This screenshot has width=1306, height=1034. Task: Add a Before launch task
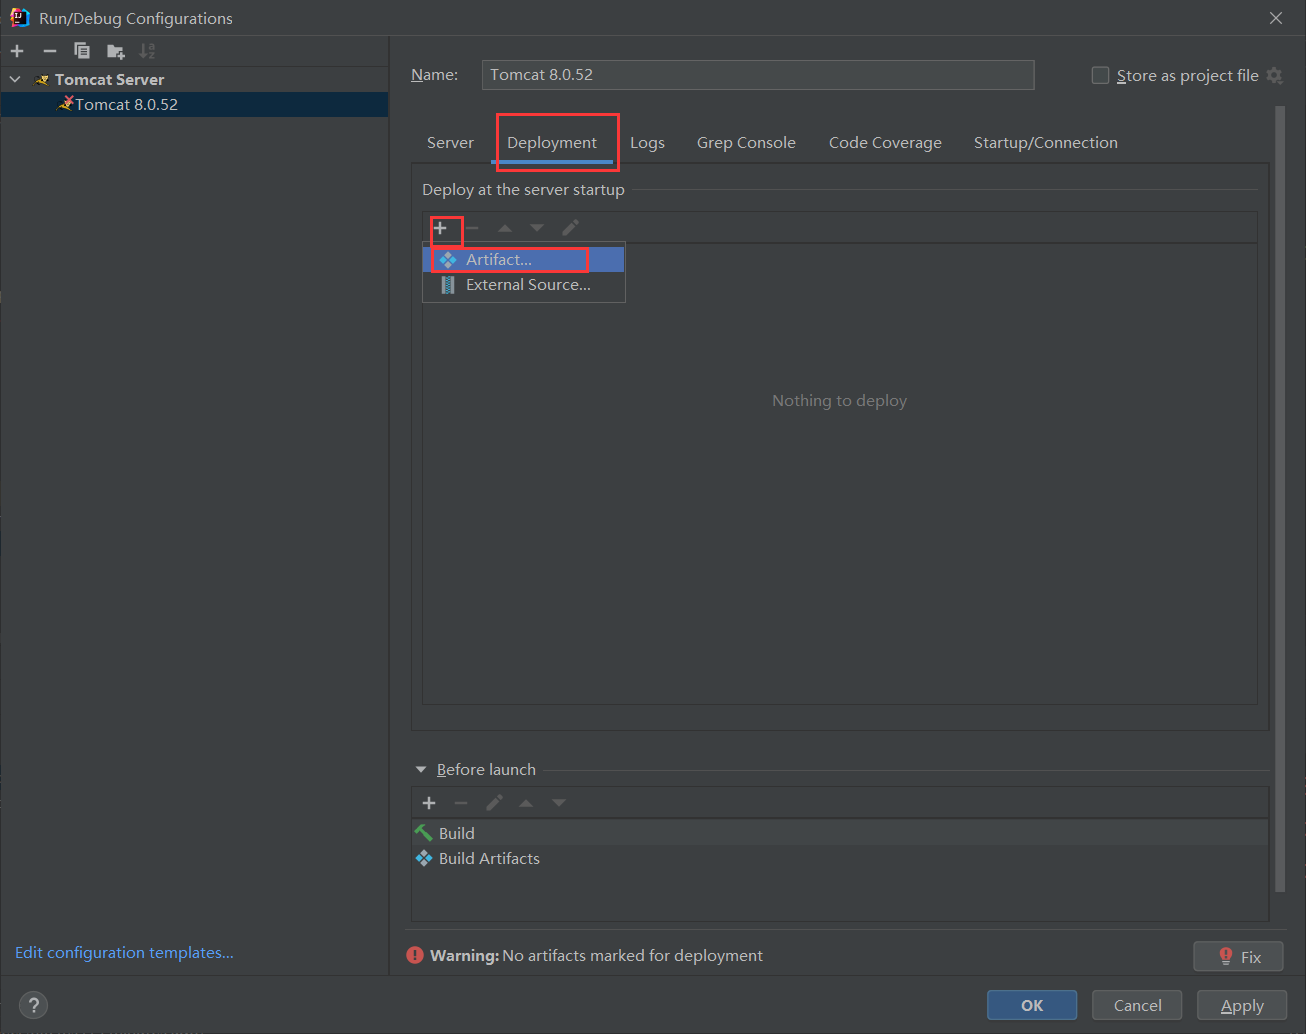(x=429, y=803)
